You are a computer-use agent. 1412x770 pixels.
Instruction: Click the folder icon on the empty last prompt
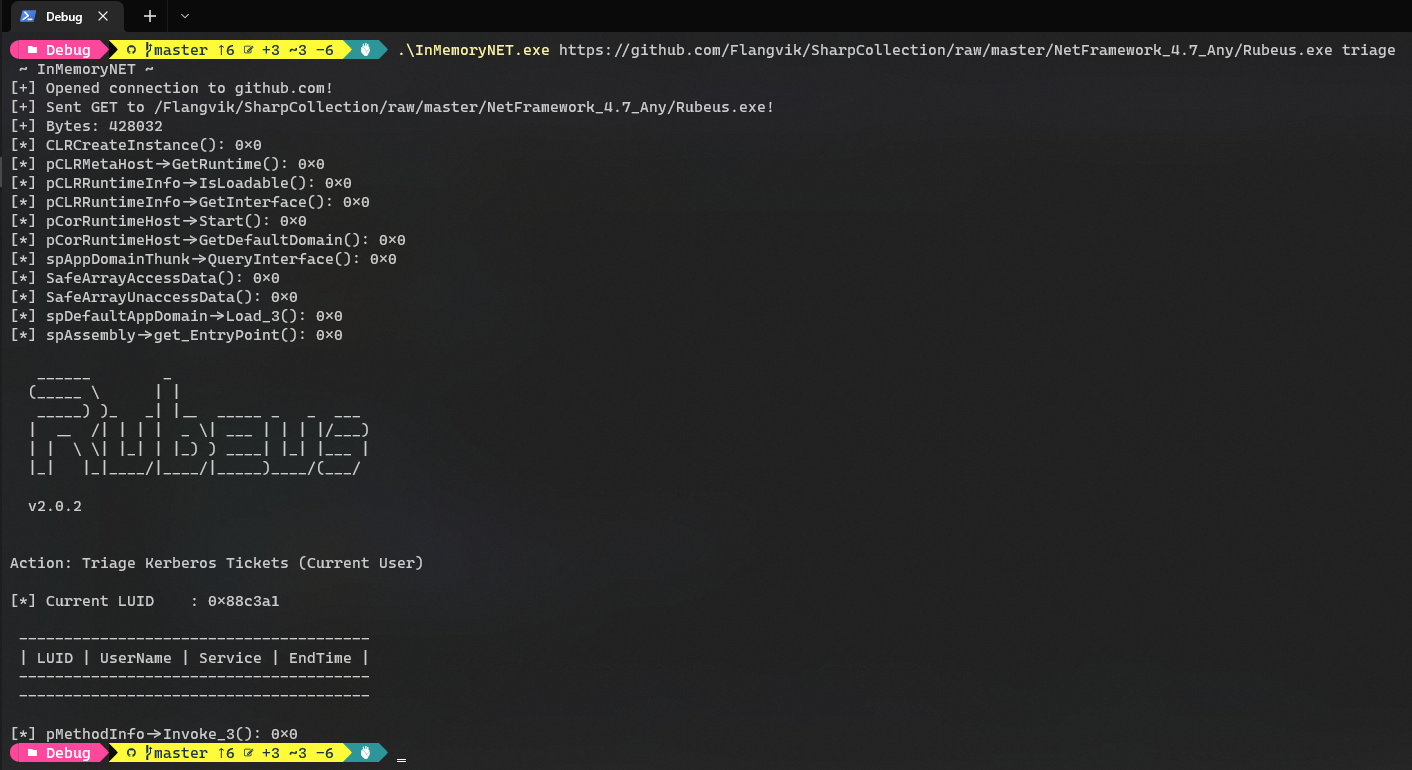tap(32, 753)
